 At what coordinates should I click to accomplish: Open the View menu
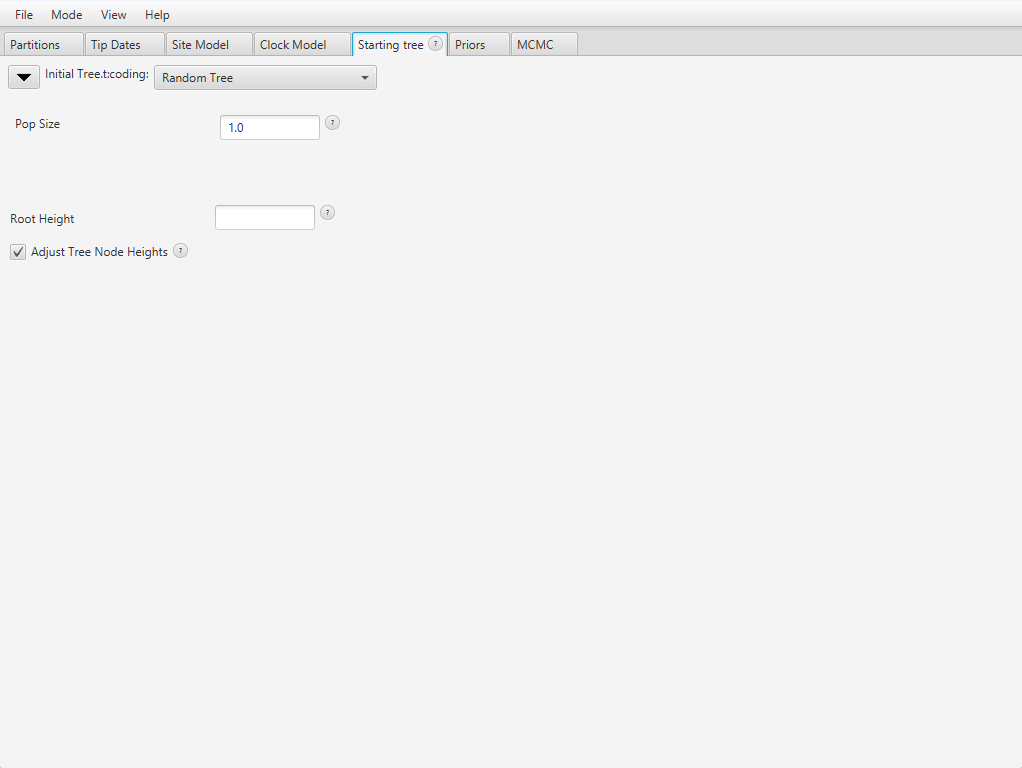click(113, 14)
